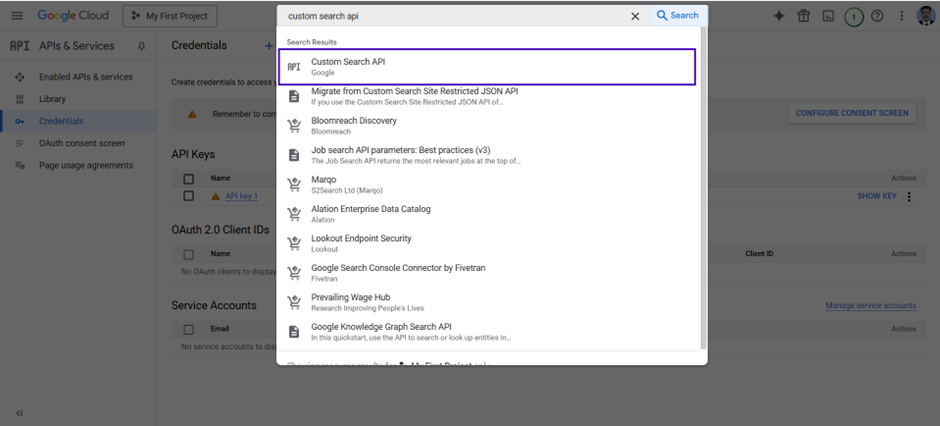Click the Page usage agreements icon
Screen dimensions: 940x426
[20, 165]
